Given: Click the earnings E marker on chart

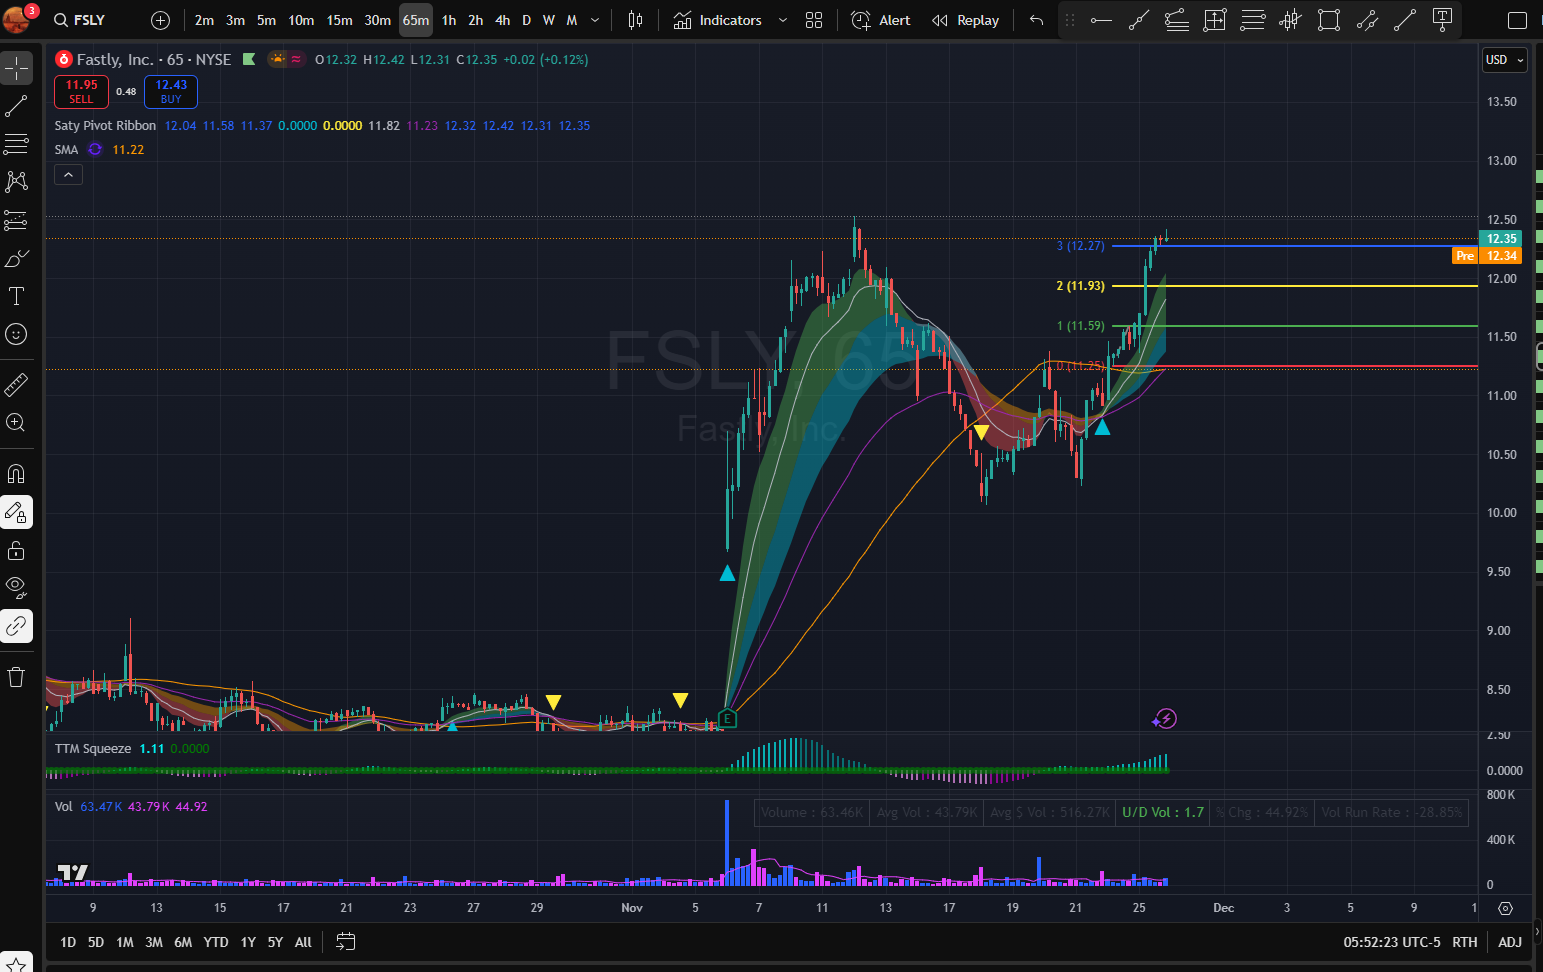Looking at the screenshot, I should (x=727, y=718).
